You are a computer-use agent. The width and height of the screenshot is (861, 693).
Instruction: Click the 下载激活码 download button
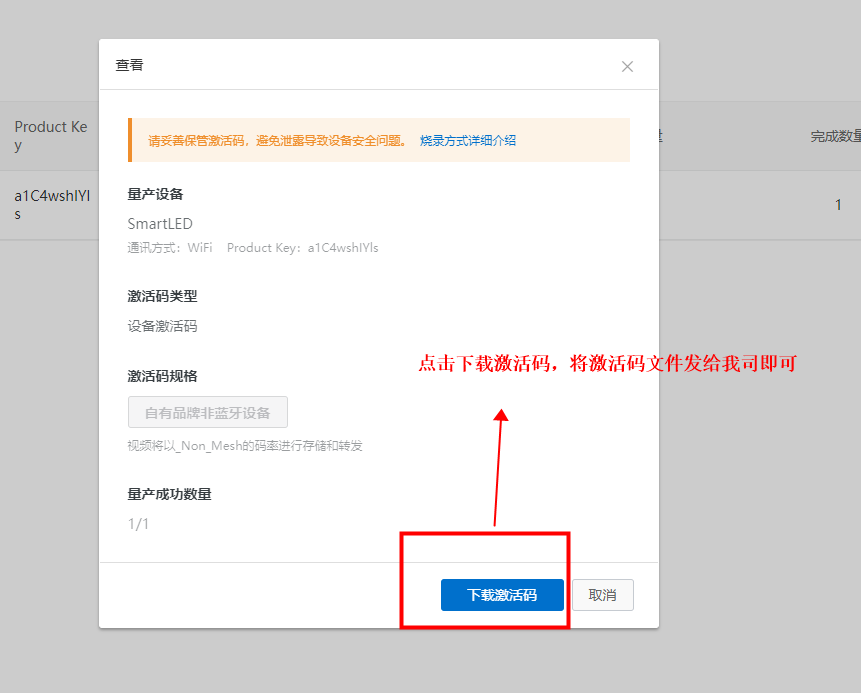502,595
